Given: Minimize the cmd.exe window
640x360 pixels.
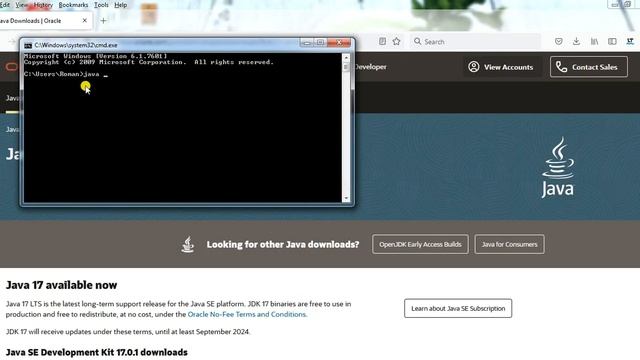Looking at the screenshot, I should click(307, 42).
